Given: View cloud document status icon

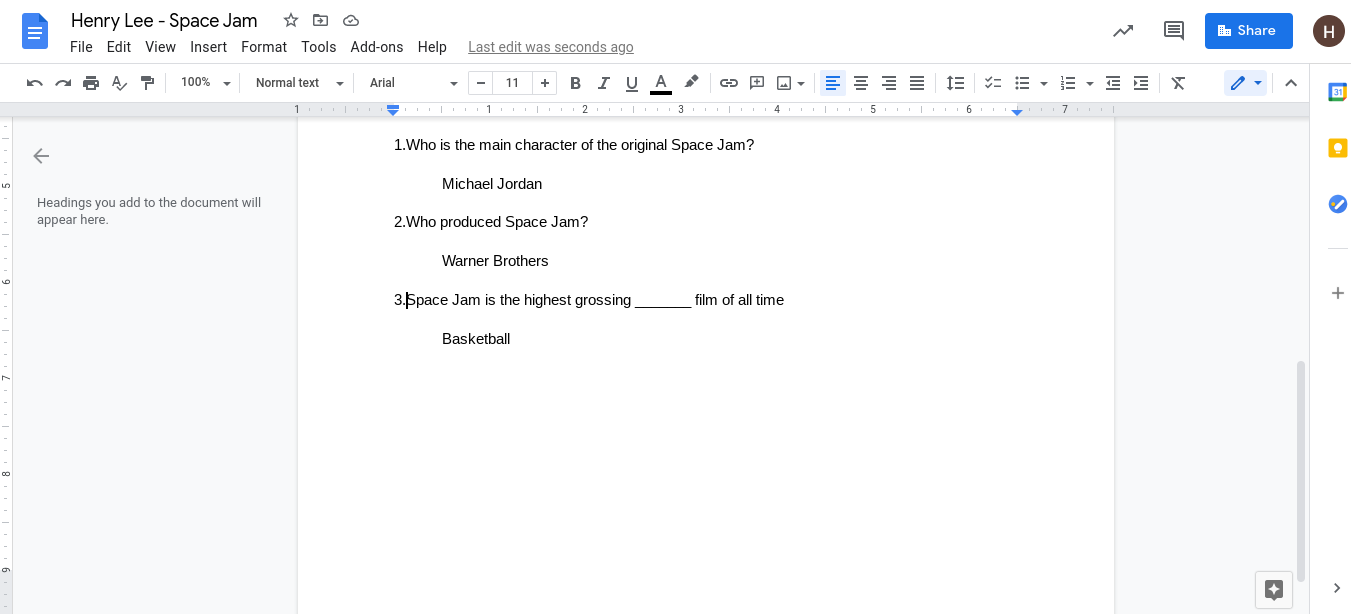Looking at the screenshot, I should tap(350, 20).
